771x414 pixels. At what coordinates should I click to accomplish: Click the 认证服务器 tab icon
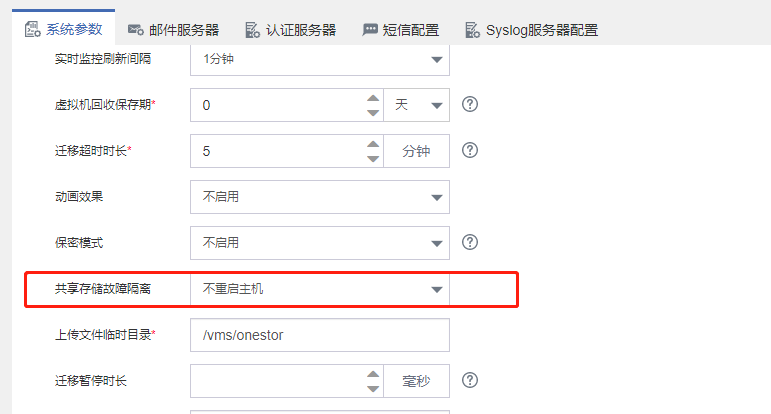pyautogui.click(x=252, y=30)
